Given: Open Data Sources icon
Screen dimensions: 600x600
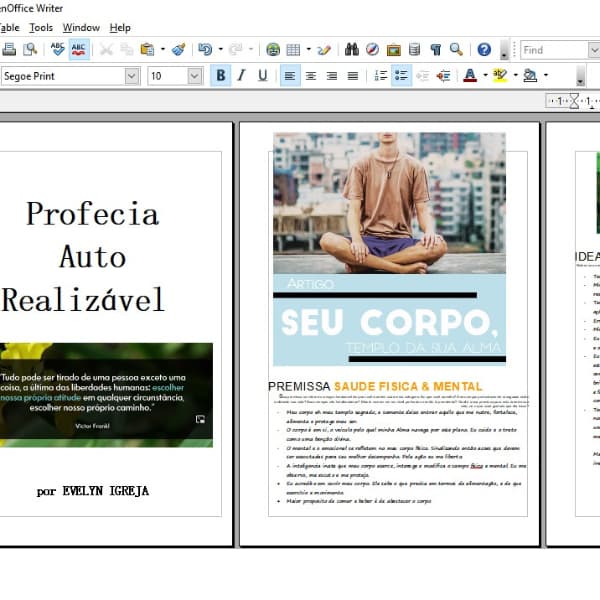Looking at the screenshot, I should 414,49.
